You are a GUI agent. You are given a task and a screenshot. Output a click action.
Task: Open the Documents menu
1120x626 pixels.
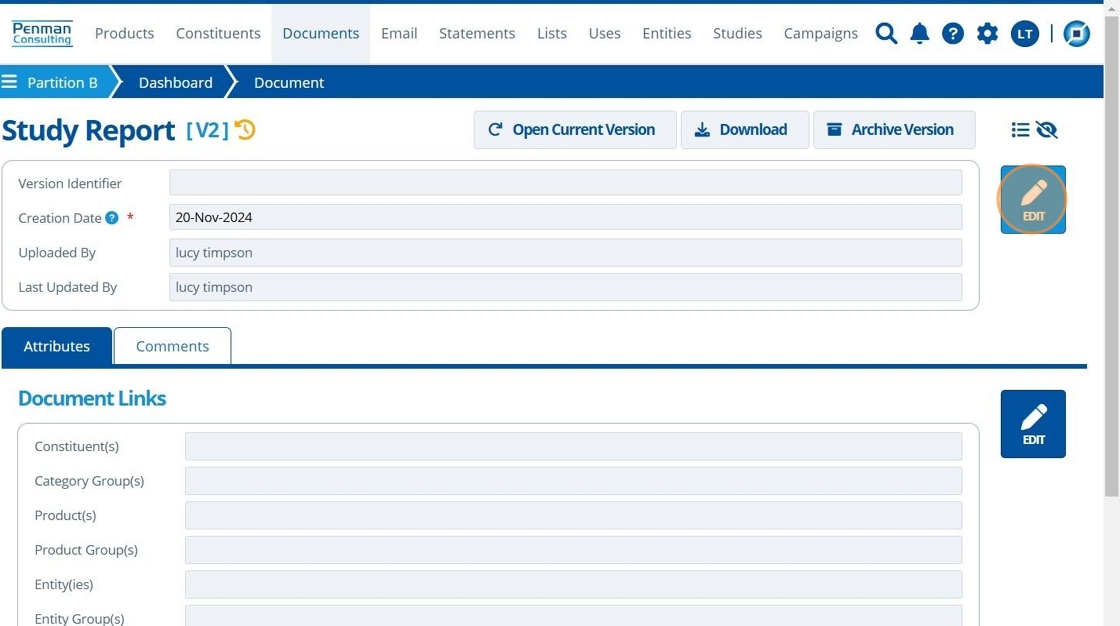point(321,34)
